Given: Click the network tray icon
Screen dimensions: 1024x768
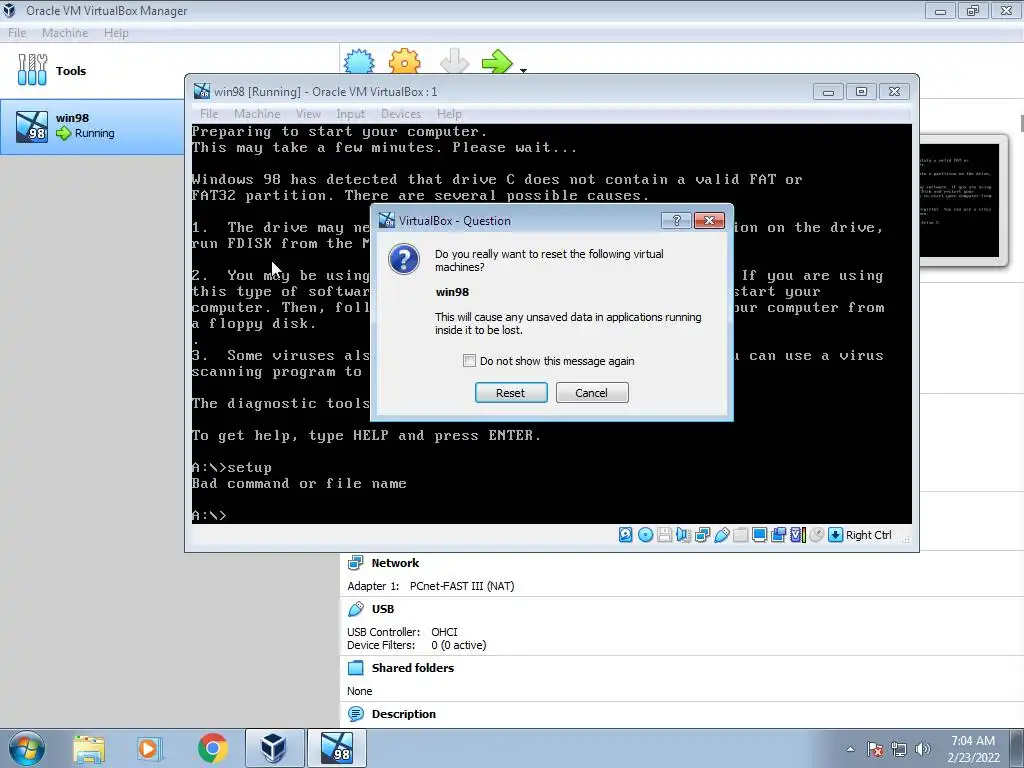Looking at the screenshot, I should [899, 749].
